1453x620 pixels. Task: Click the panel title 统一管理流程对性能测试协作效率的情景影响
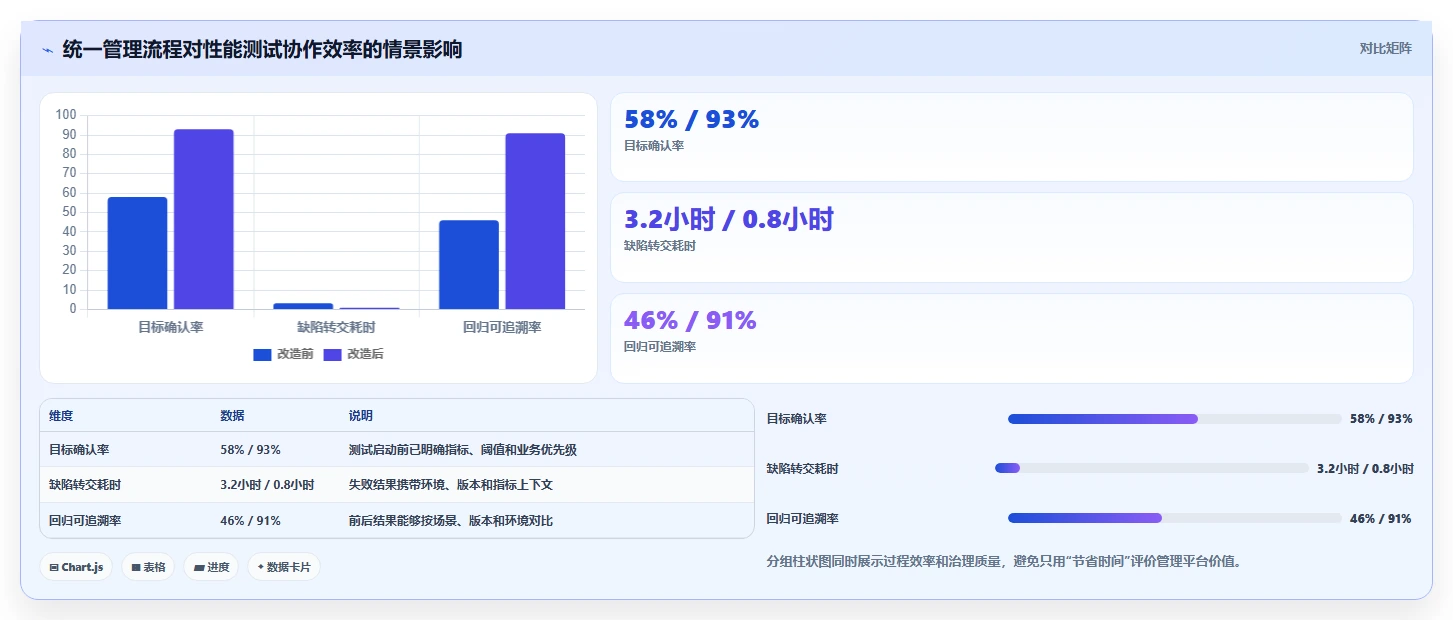tap(262, 49)
